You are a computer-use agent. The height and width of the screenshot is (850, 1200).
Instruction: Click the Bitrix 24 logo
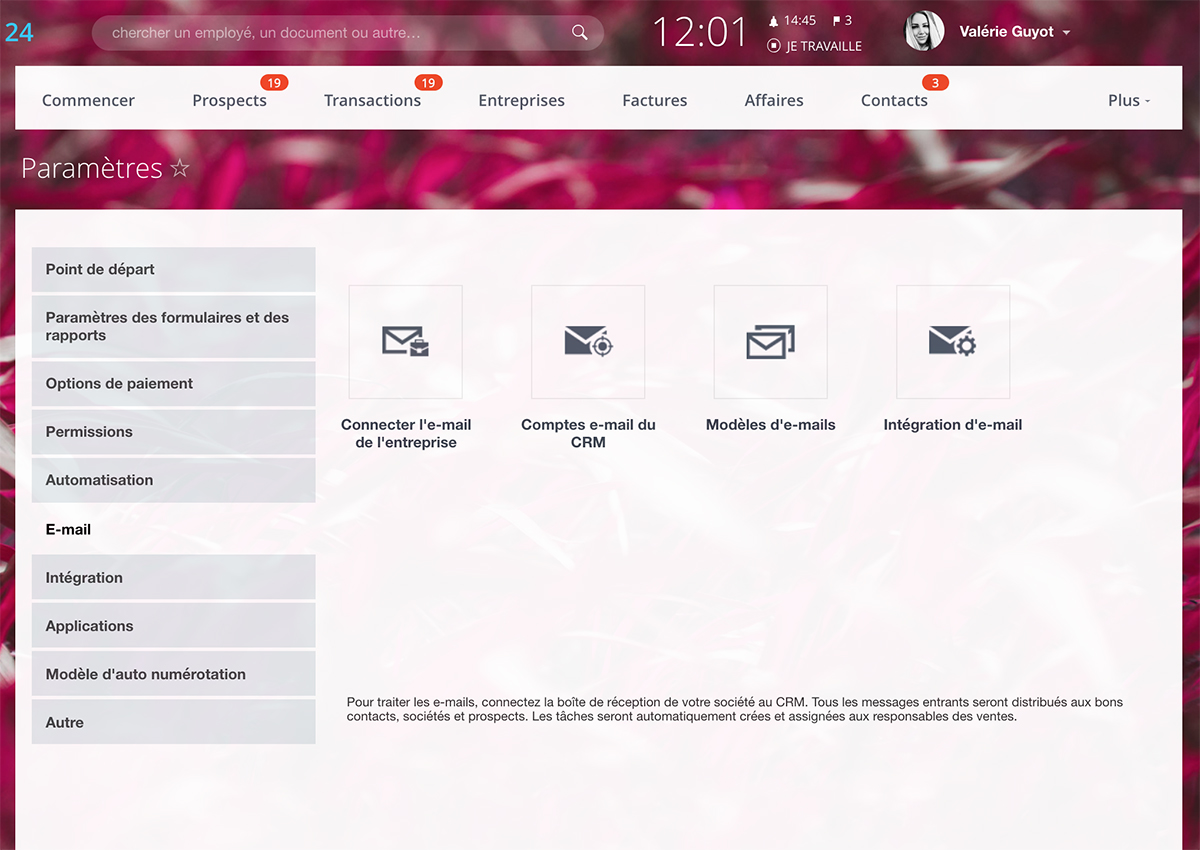(19, 32)
